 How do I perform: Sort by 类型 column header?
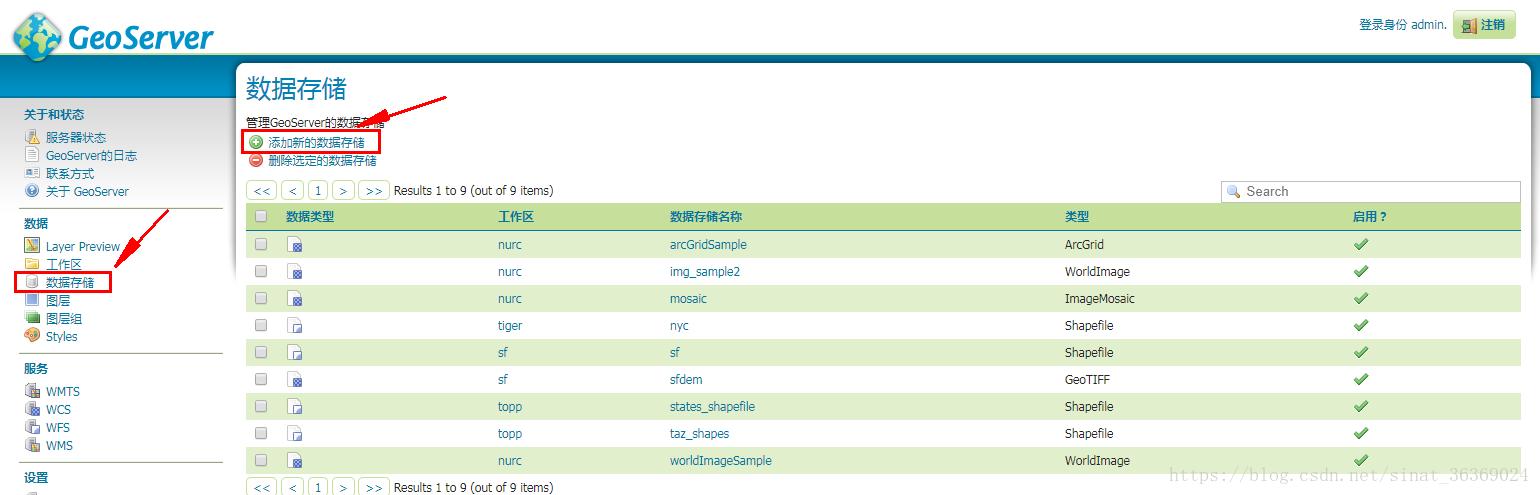coord(1077,216)
